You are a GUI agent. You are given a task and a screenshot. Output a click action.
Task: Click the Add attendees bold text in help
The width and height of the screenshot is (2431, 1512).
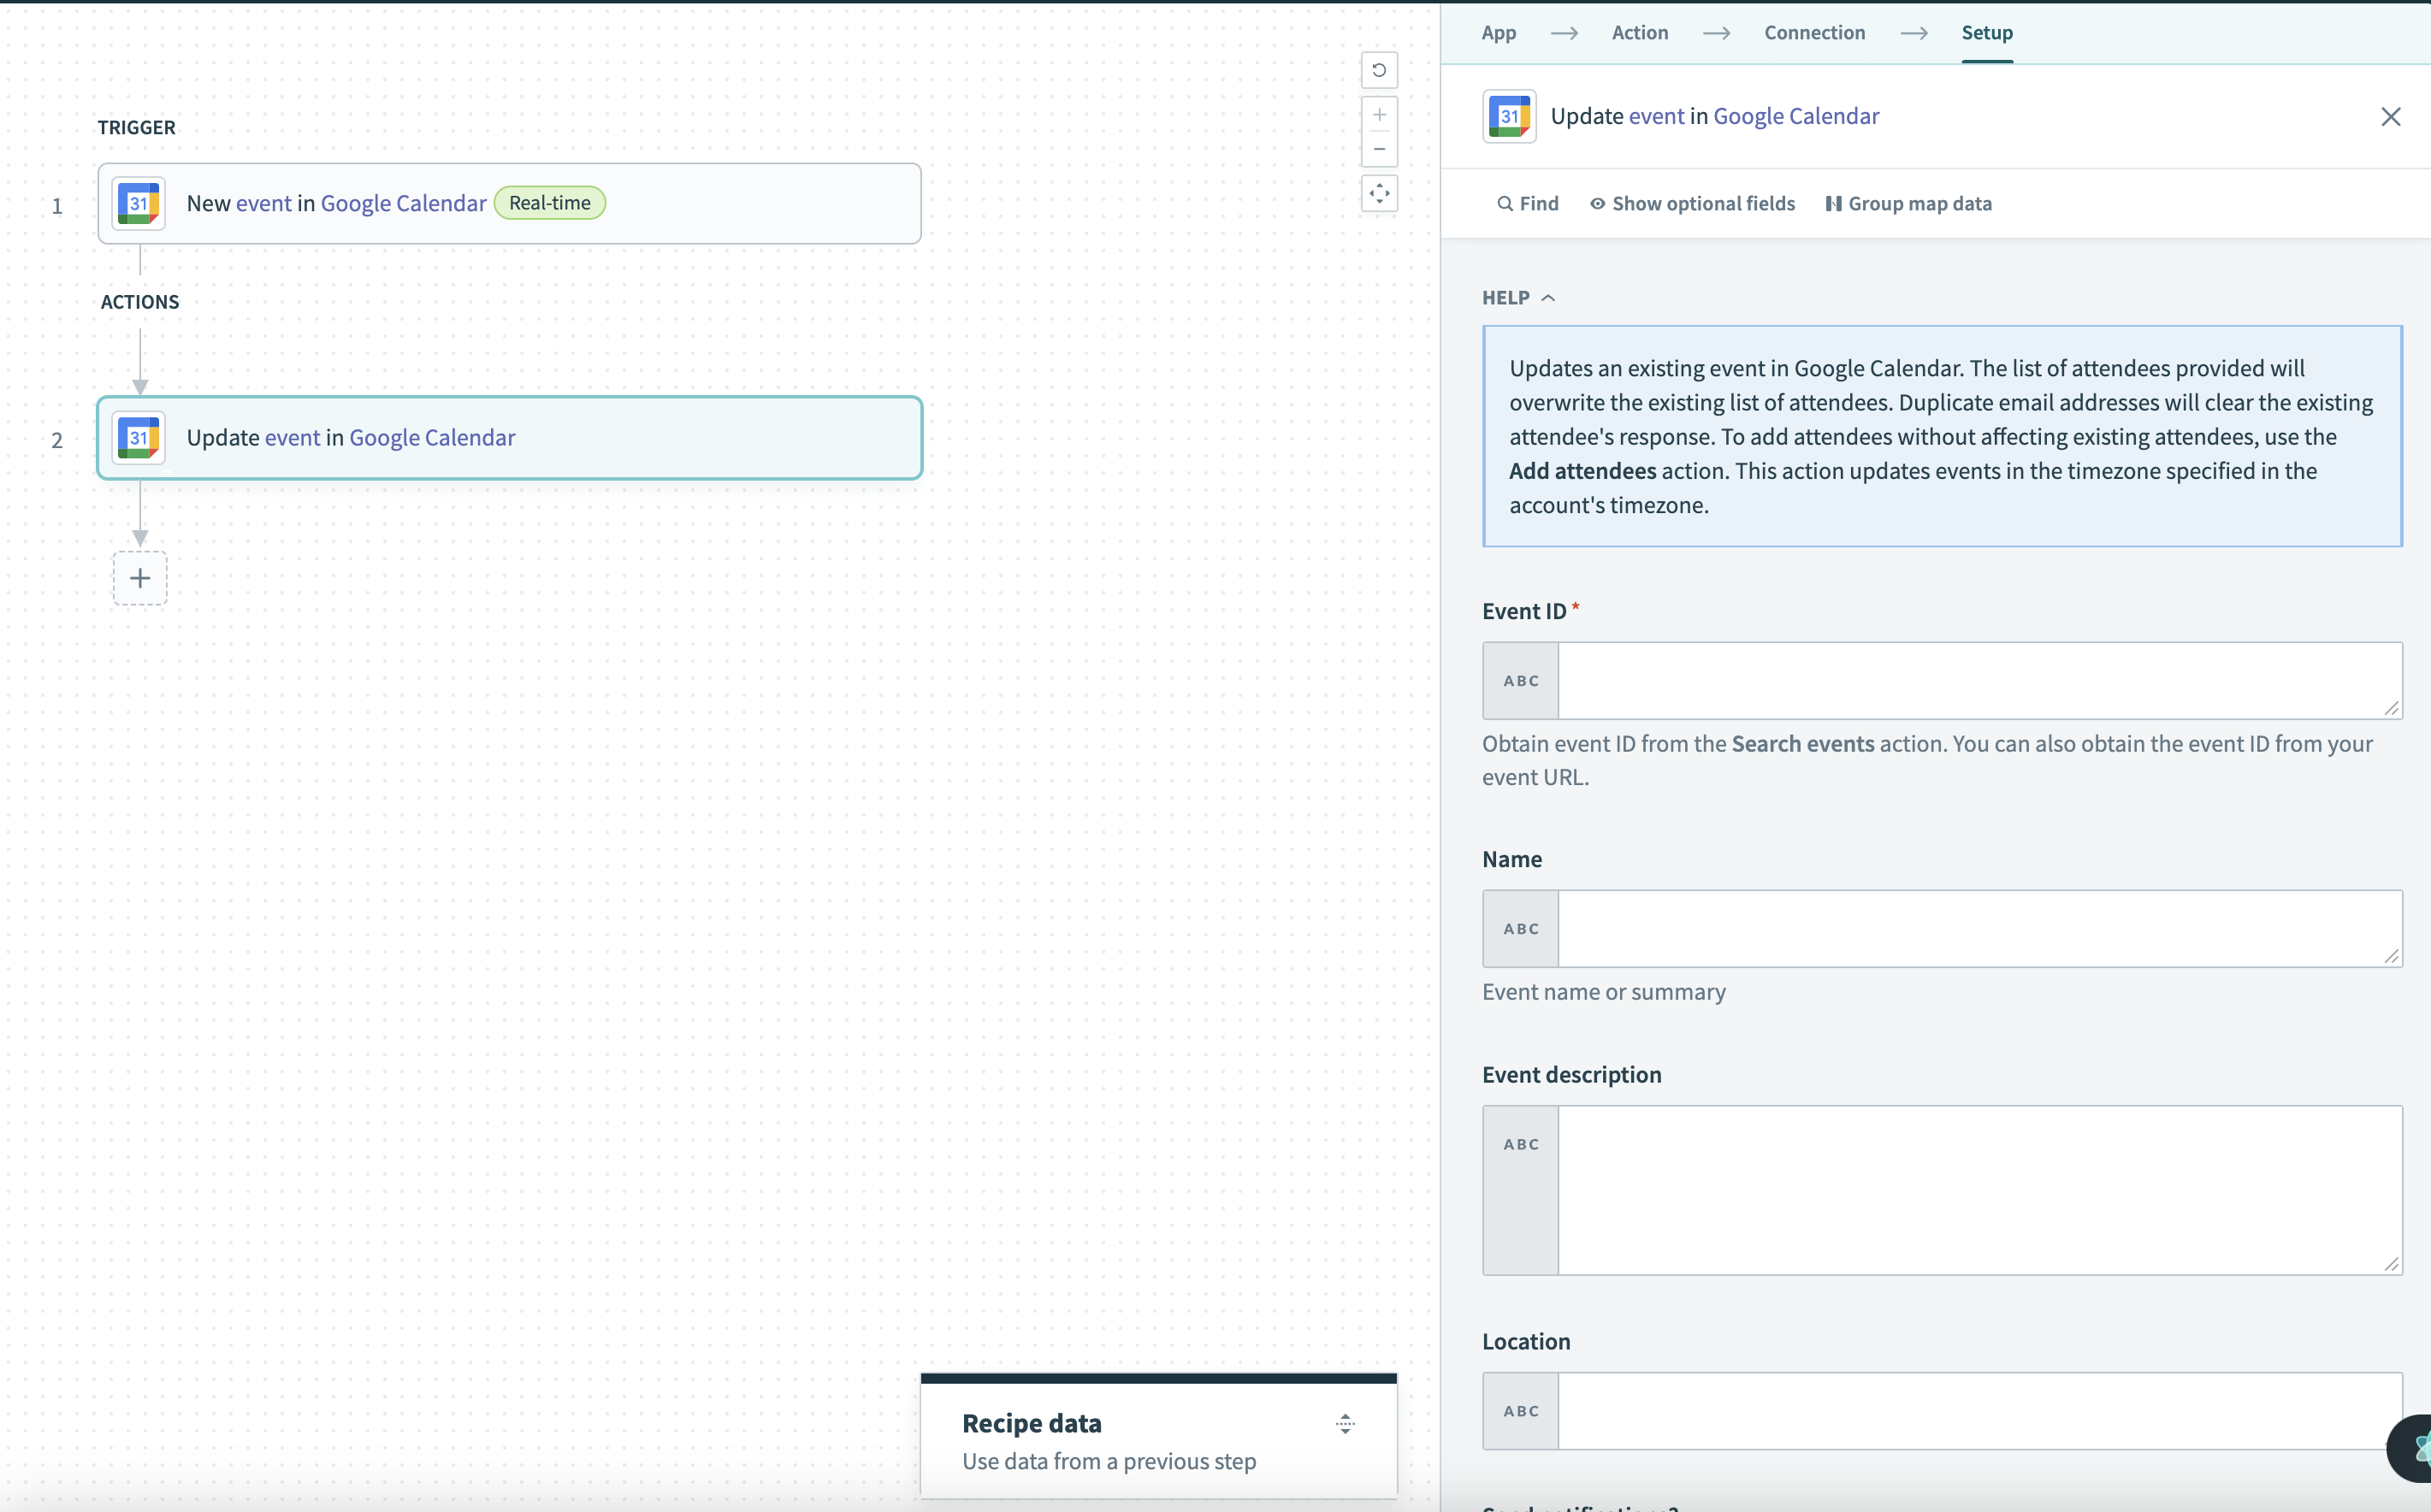[1582, 471]
